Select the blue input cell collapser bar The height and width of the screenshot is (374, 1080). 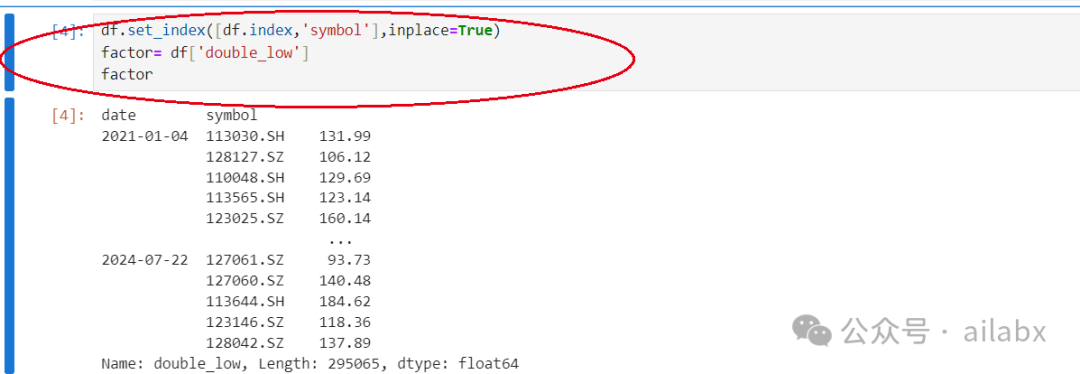coord(9,52)
